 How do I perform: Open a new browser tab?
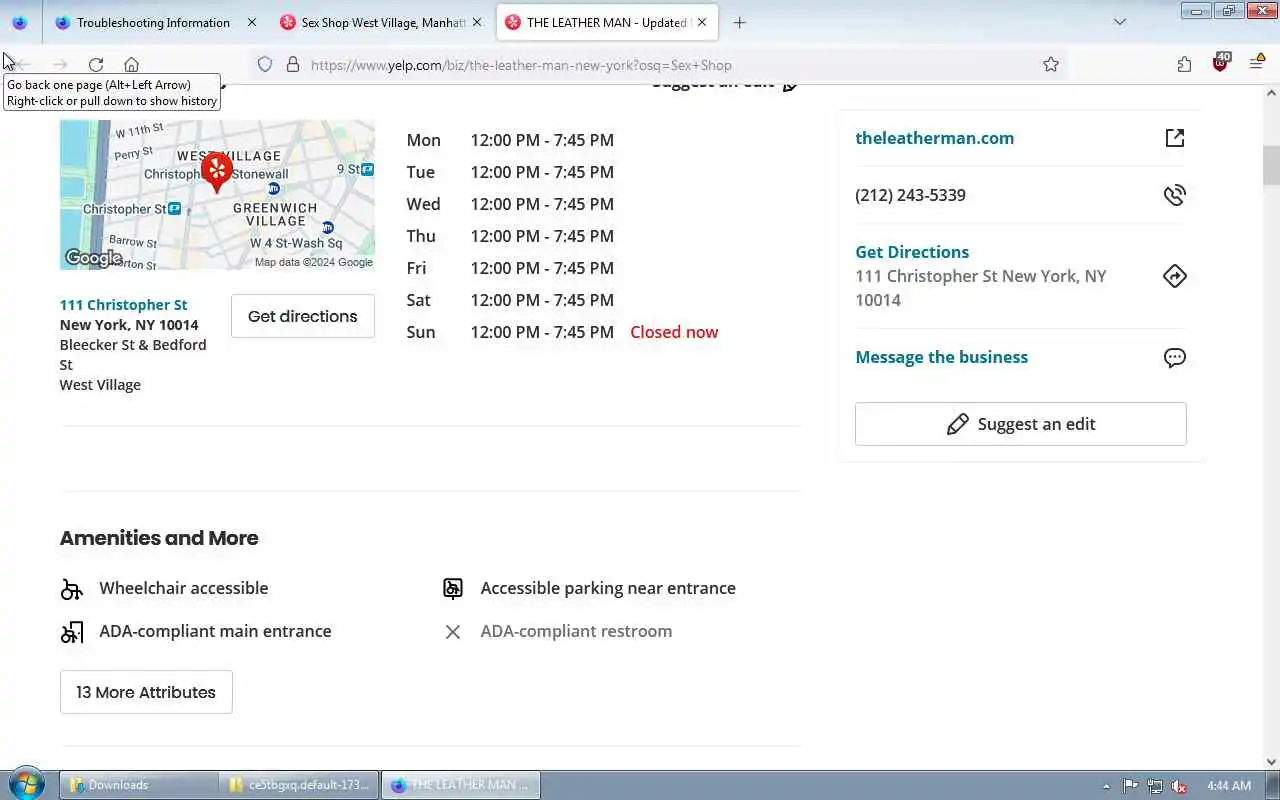pyautogui.click(x=739, y=22)
